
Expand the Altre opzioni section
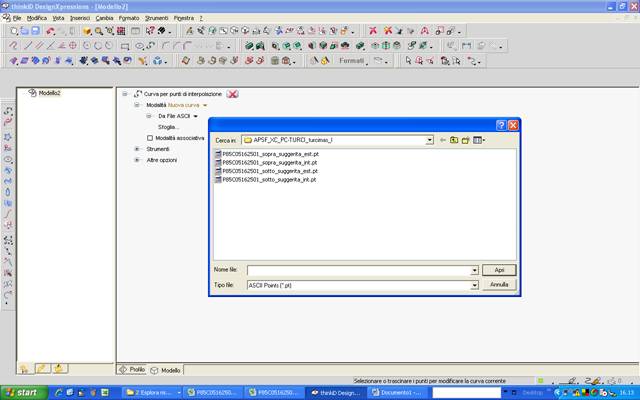[137, 160]
